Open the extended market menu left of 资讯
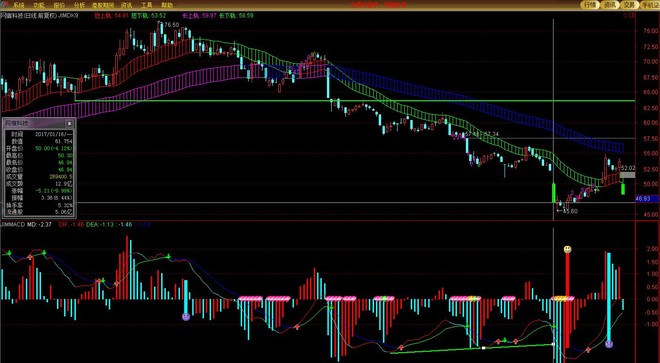The image size is (660, 363). point(102,5)
